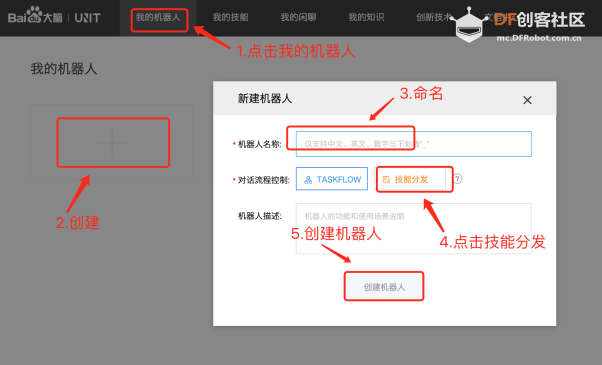Select the 技能分发 option
The image size is (602, 365).
410,179
